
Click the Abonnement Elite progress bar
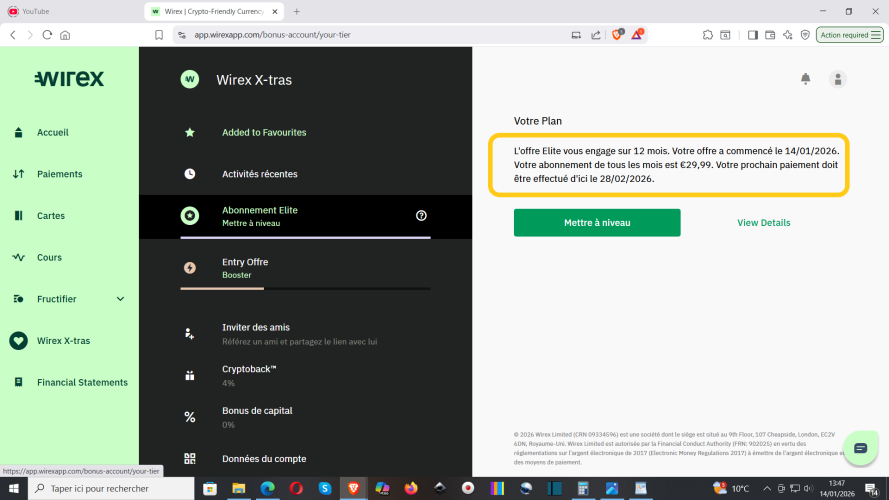[x=305, y=238]
